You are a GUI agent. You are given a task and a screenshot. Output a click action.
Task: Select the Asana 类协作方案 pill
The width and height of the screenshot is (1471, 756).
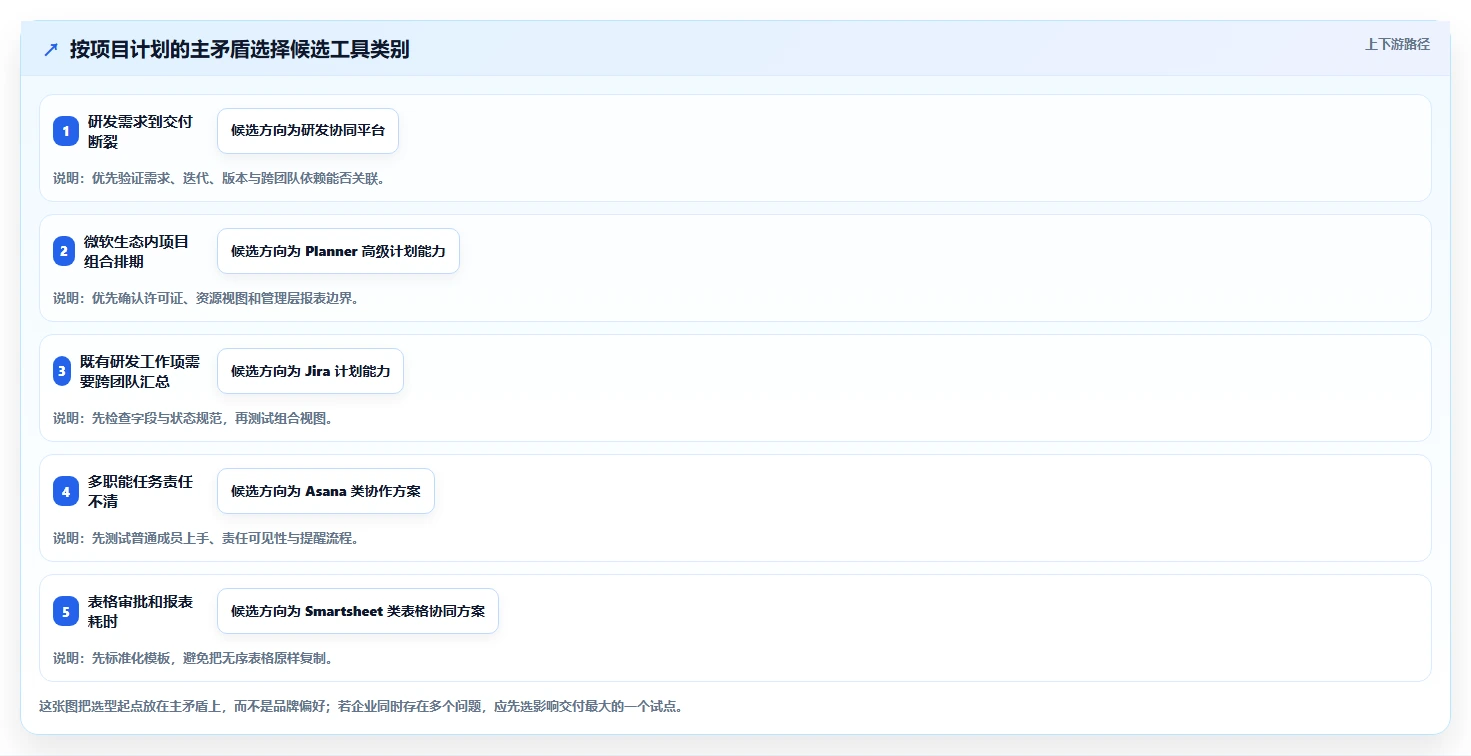(x=326, y=491)
